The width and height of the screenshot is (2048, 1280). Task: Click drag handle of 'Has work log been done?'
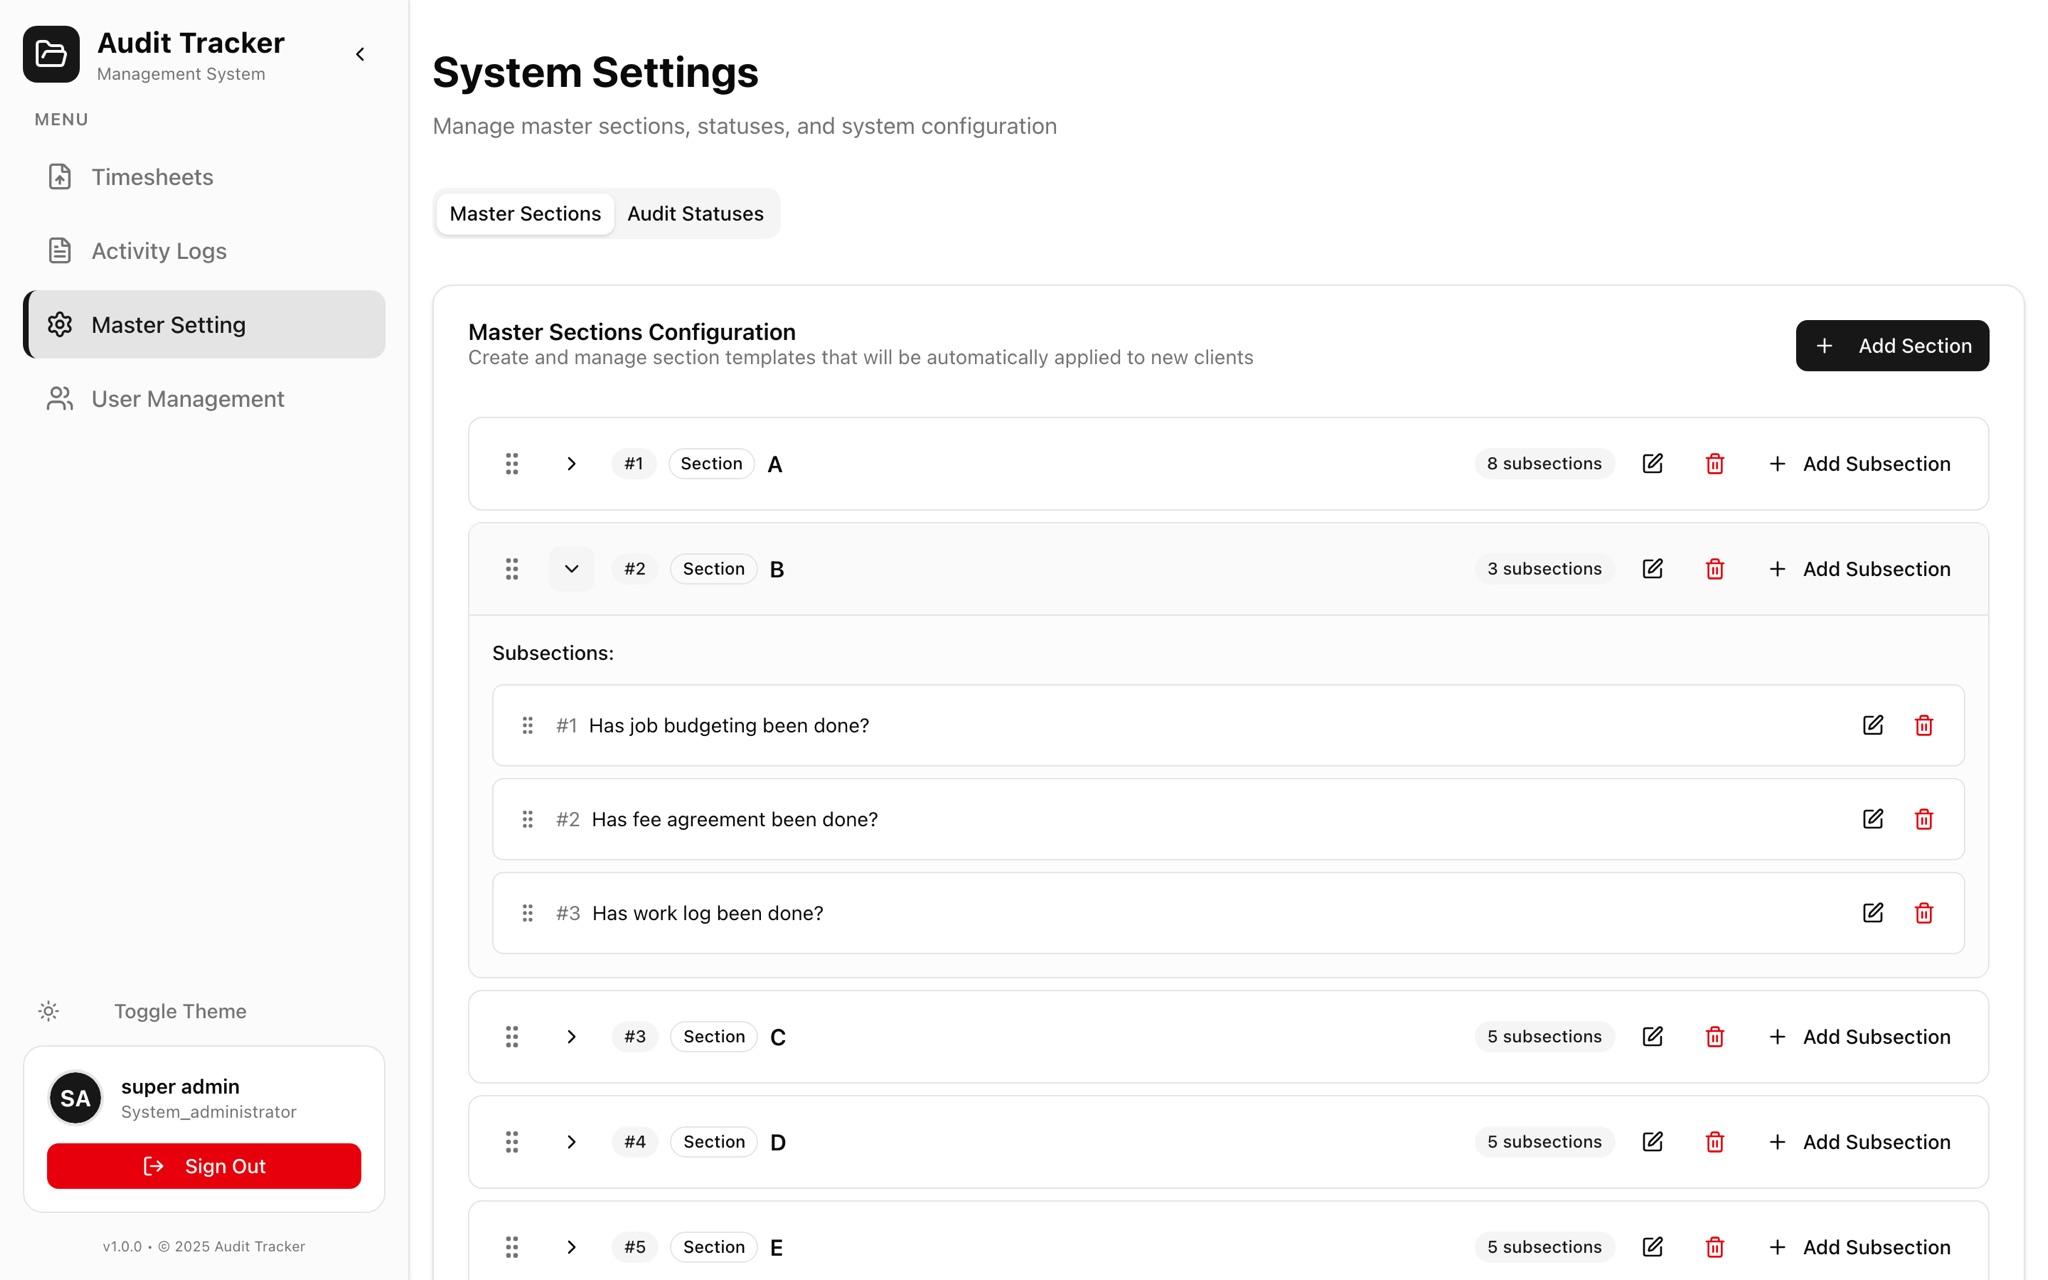coord(527,913)
